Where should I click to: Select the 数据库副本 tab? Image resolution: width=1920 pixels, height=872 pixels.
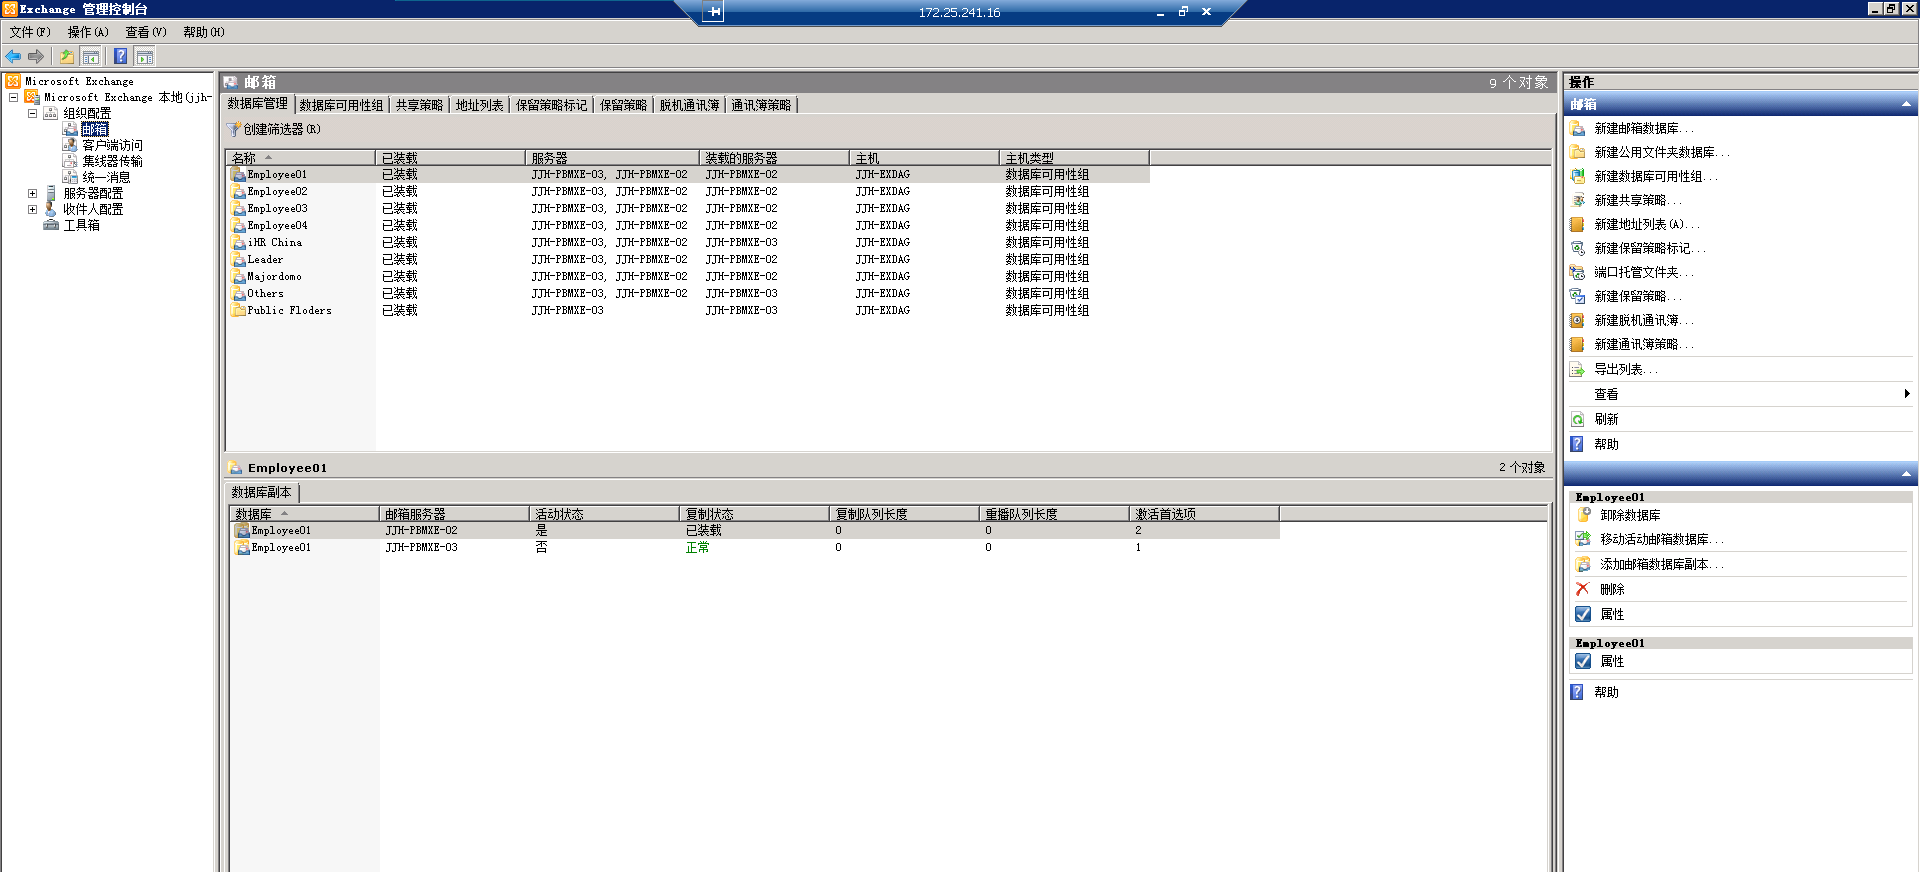click(262, 492)
